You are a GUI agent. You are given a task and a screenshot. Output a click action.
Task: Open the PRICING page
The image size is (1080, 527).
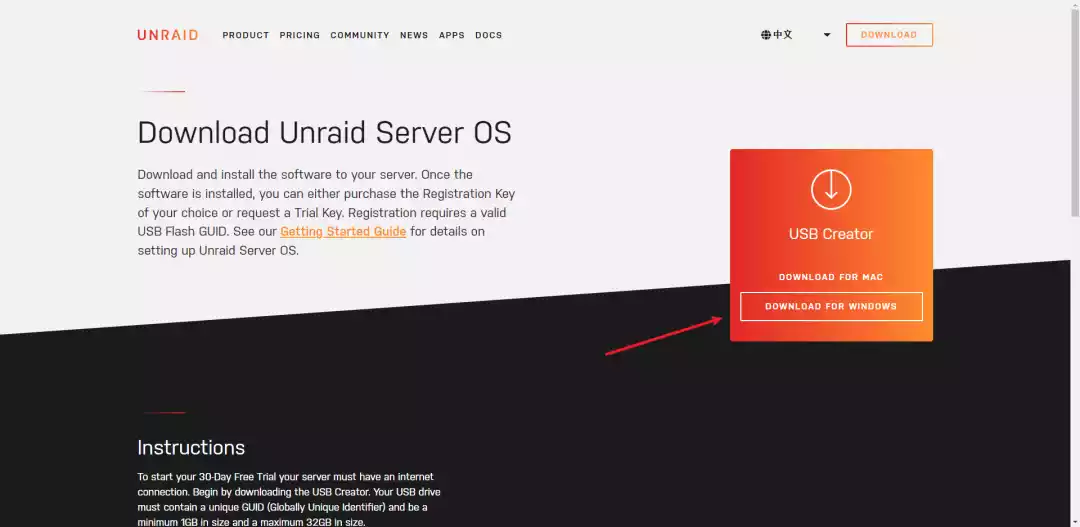300,35
